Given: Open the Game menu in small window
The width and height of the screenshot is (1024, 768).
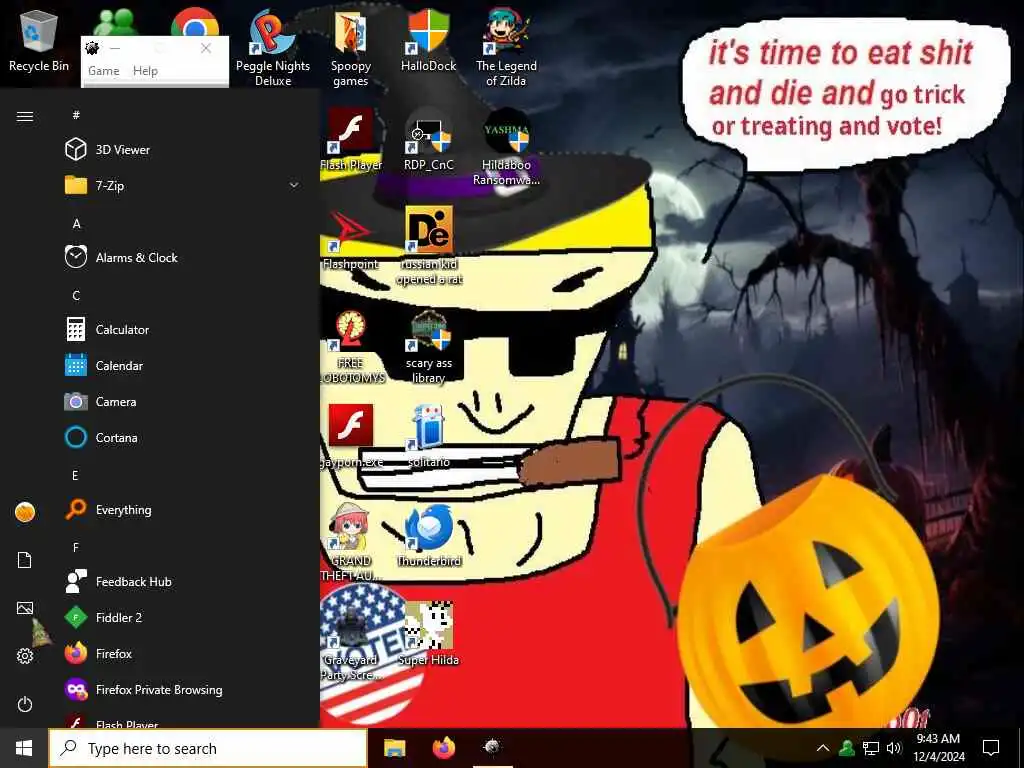Looking at the screenshot, I should (104, 71).
